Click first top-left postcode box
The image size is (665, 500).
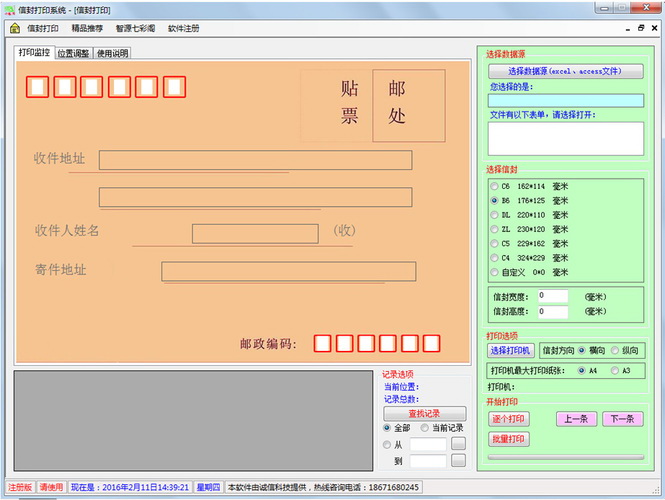(x=37, y=87)
